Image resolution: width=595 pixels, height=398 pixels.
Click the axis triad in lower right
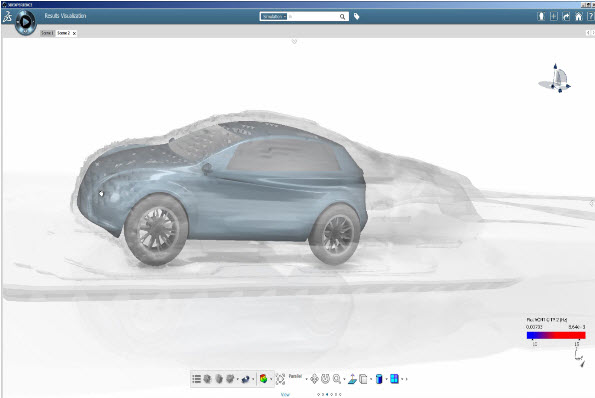(579, 358)
